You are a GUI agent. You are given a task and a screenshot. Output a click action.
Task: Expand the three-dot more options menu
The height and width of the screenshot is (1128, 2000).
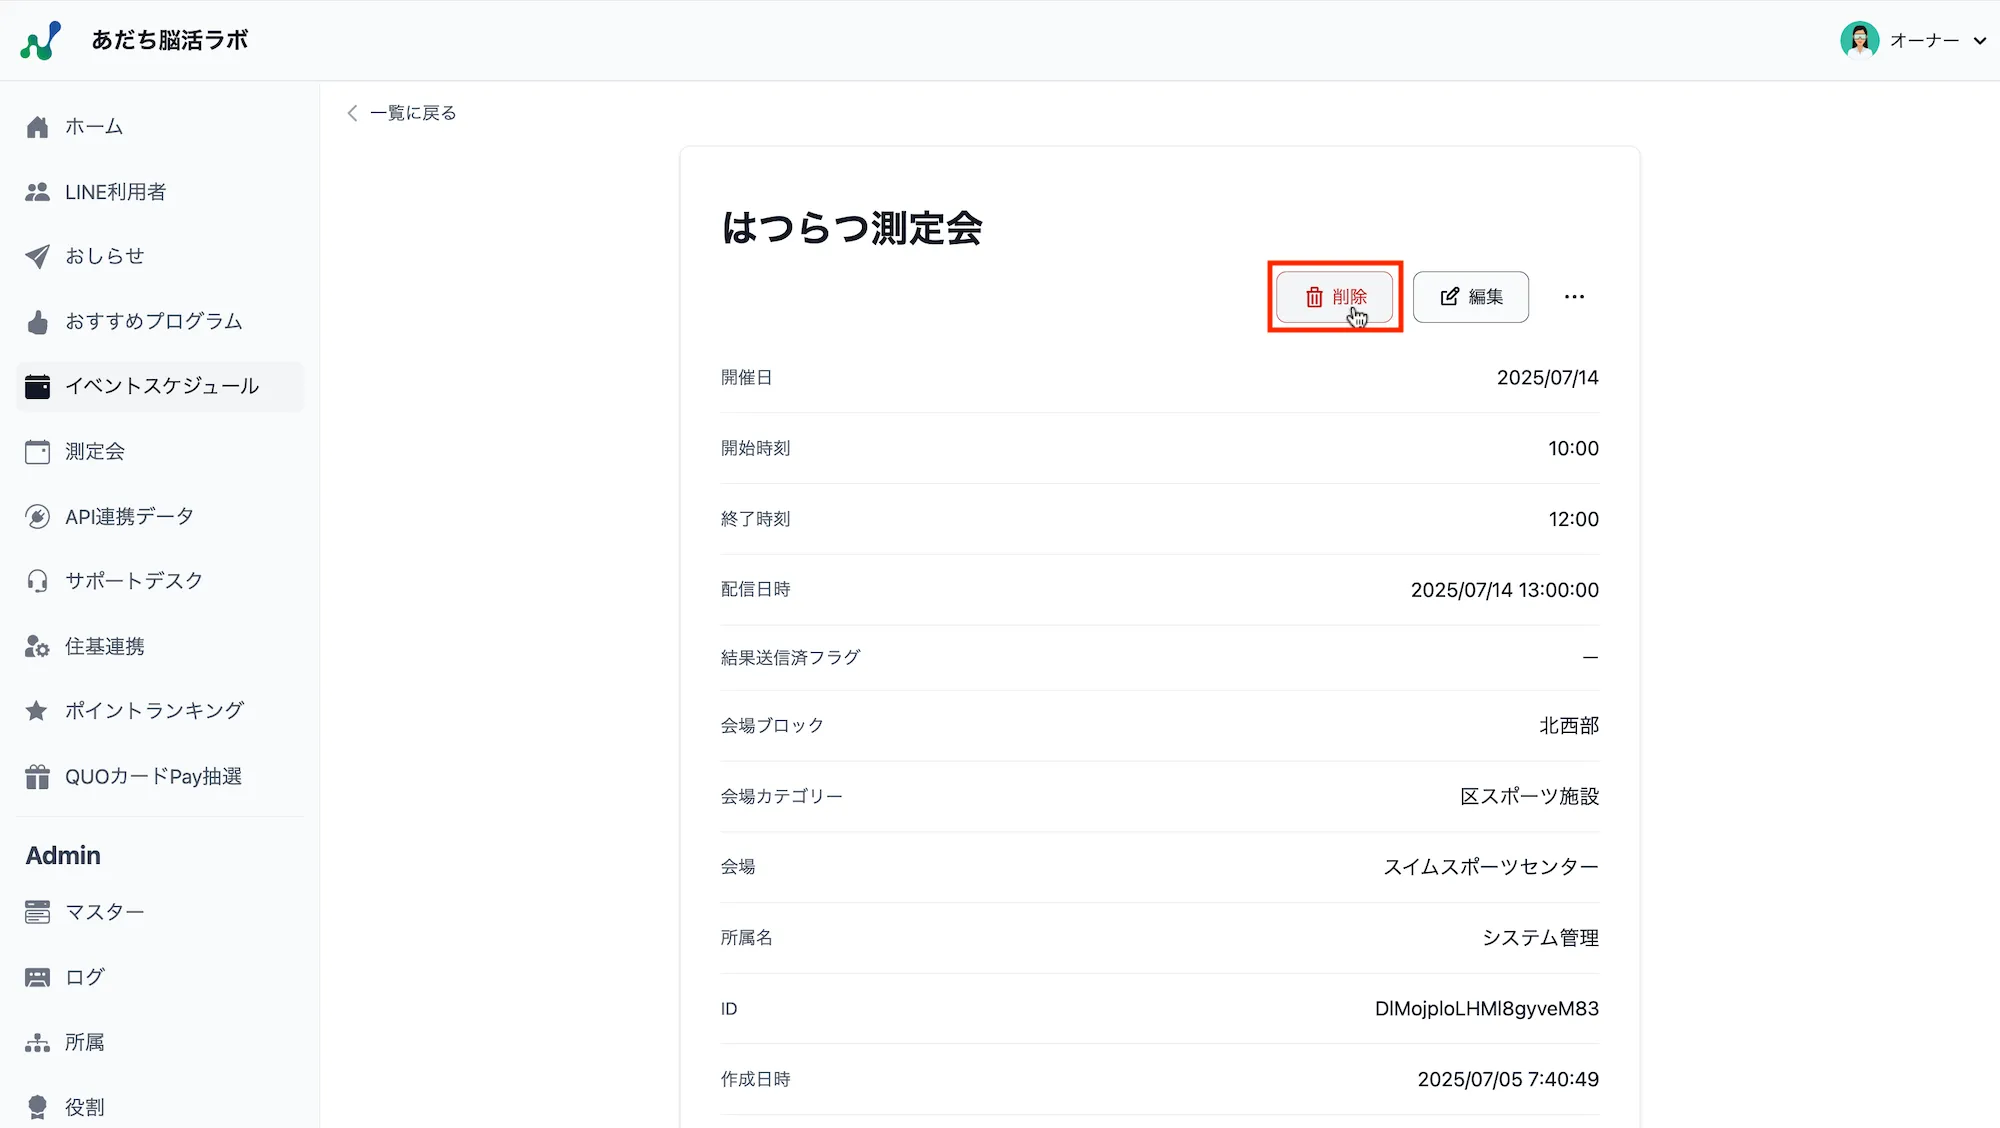(1574, 296)
